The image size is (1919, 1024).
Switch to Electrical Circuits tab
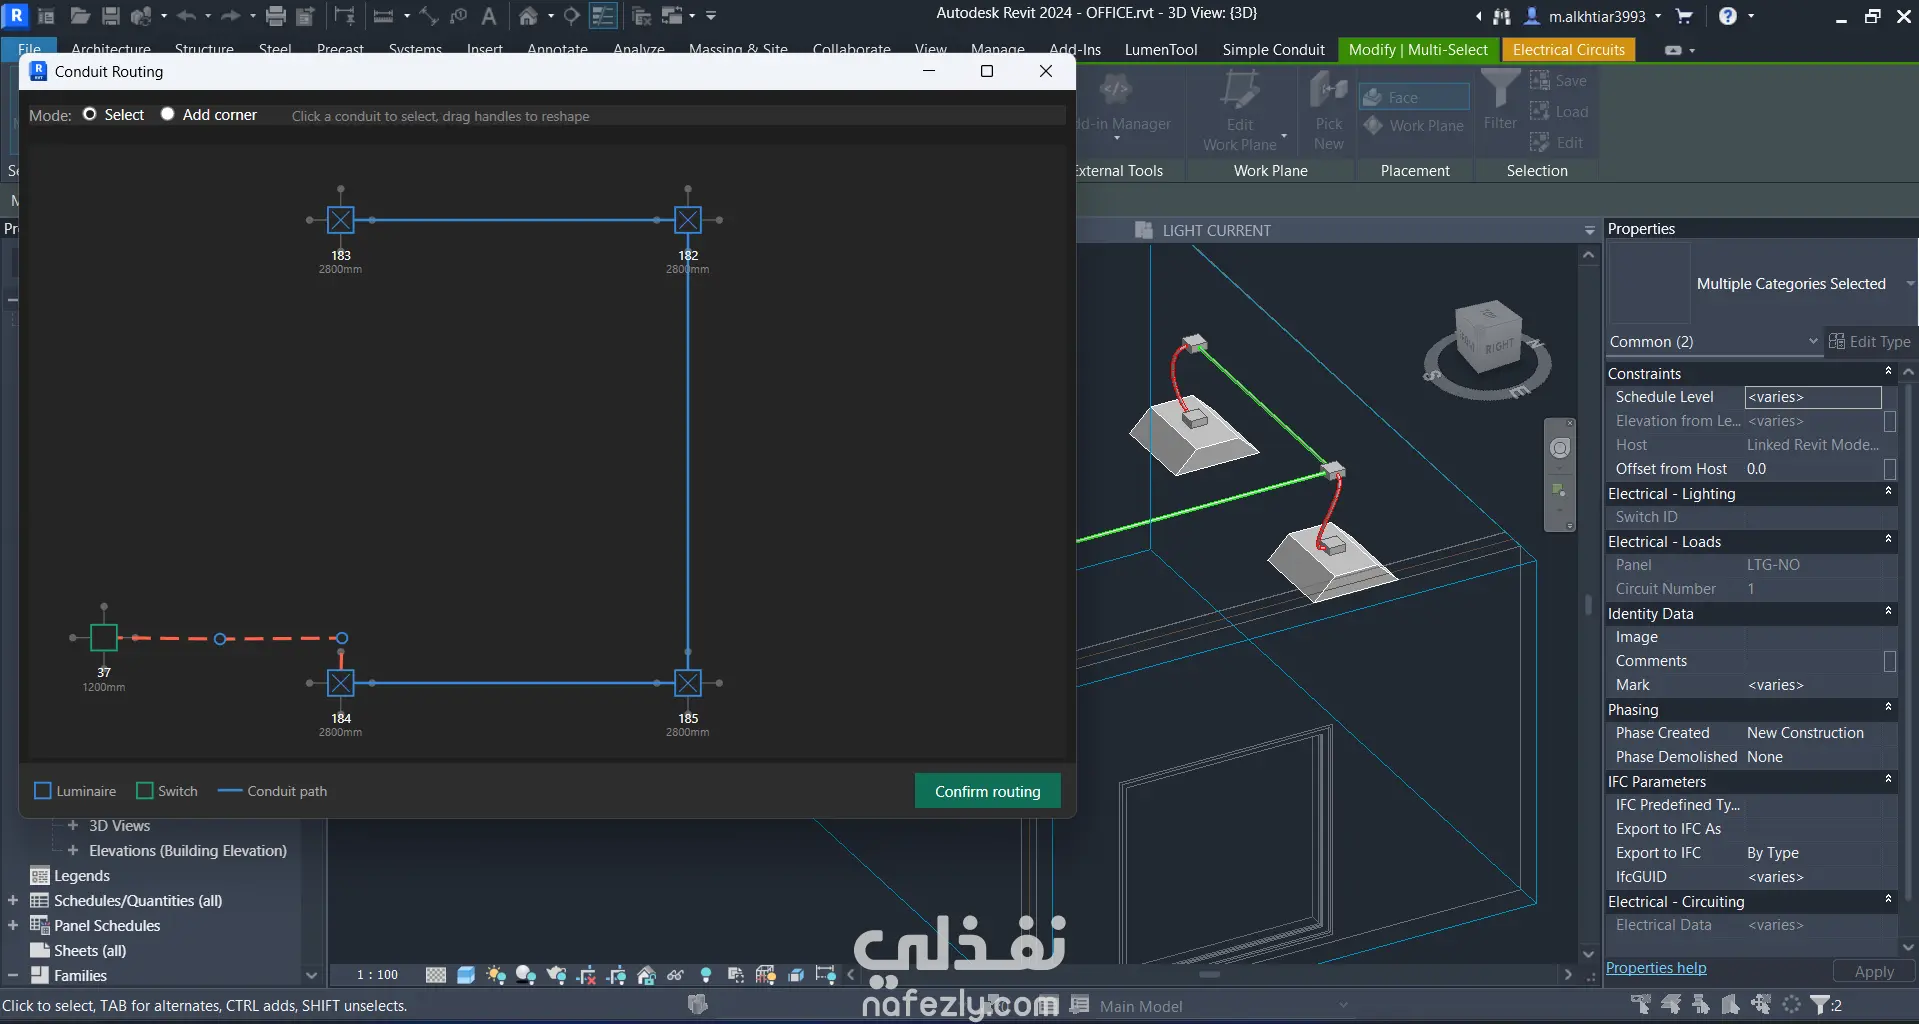1568,49
